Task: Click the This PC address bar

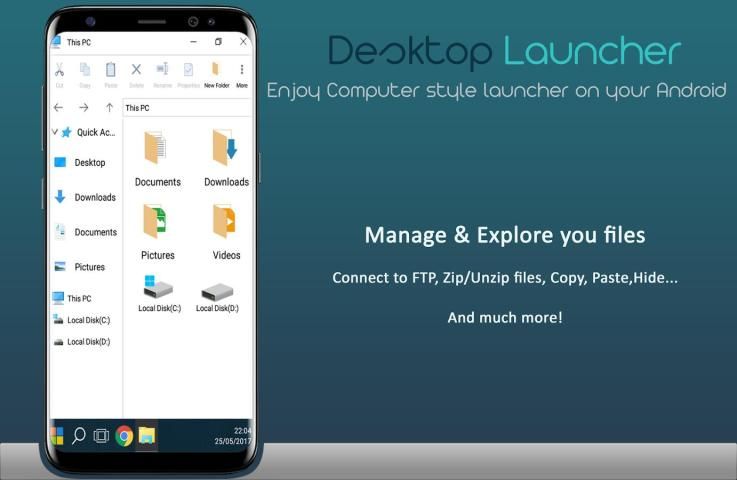Action: click(185, 107)
